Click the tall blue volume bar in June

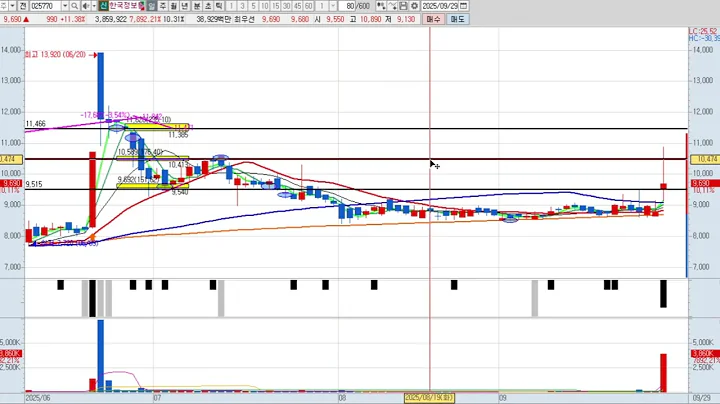tap(101, 356)
